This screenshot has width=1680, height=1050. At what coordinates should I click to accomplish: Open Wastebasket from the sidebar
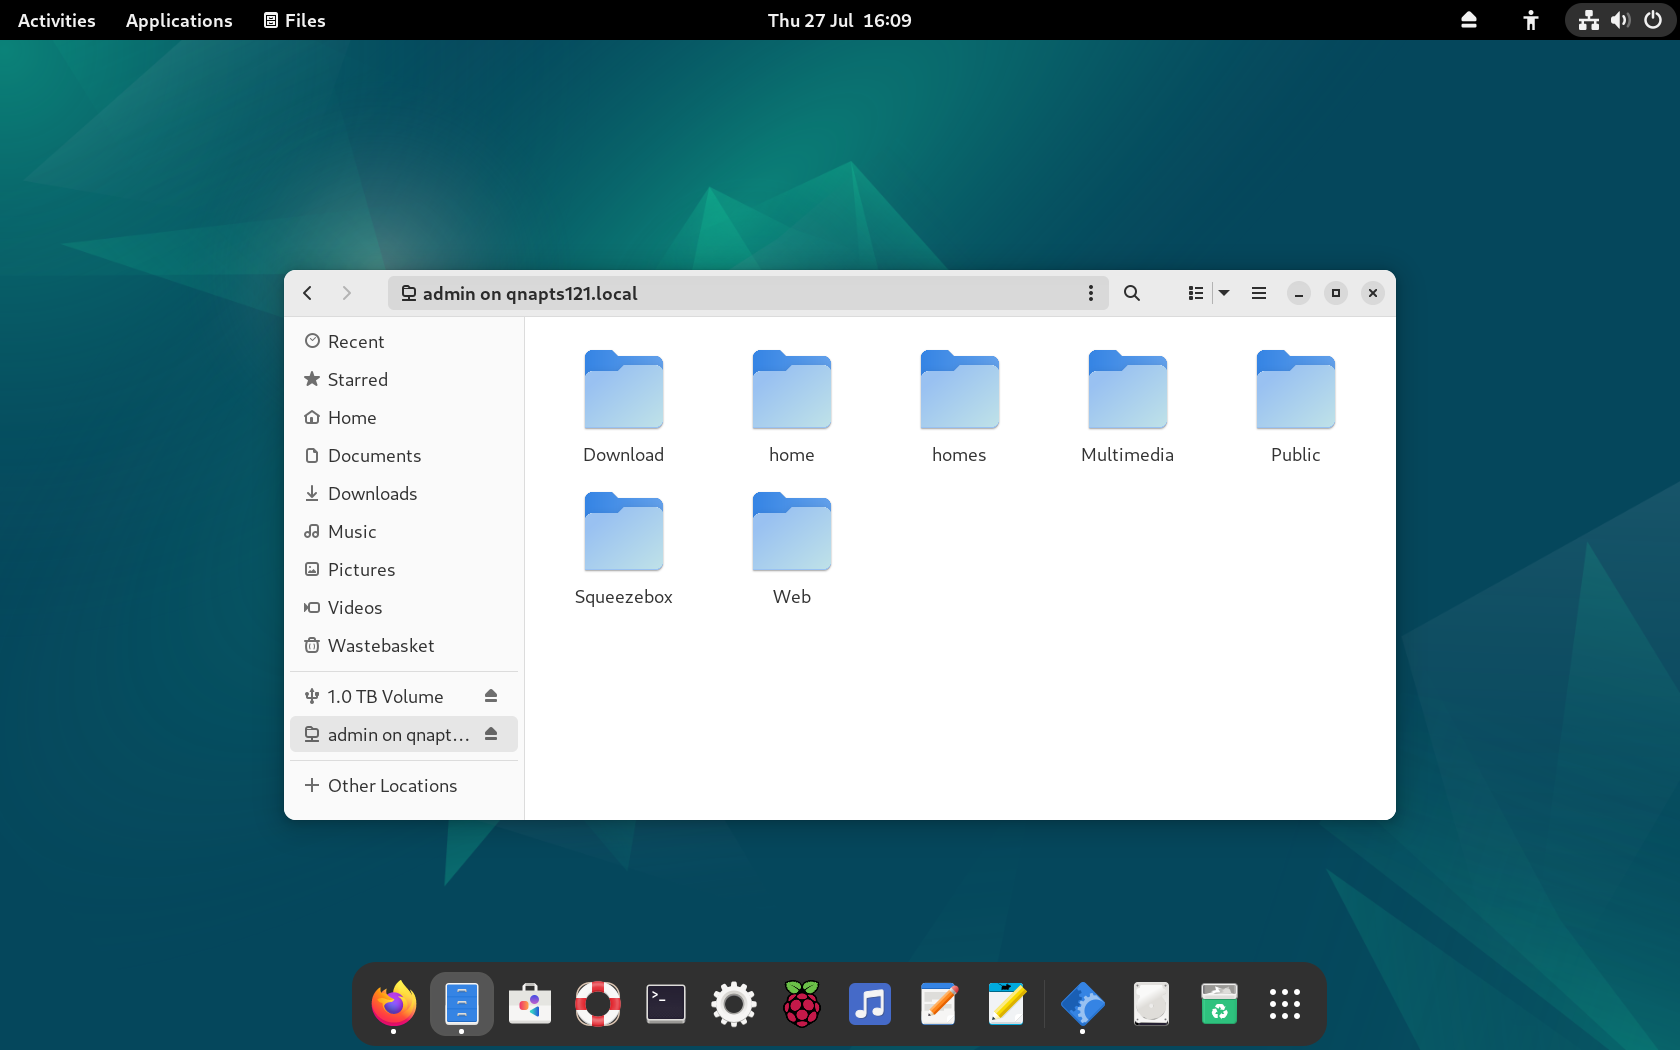point(404,646)
